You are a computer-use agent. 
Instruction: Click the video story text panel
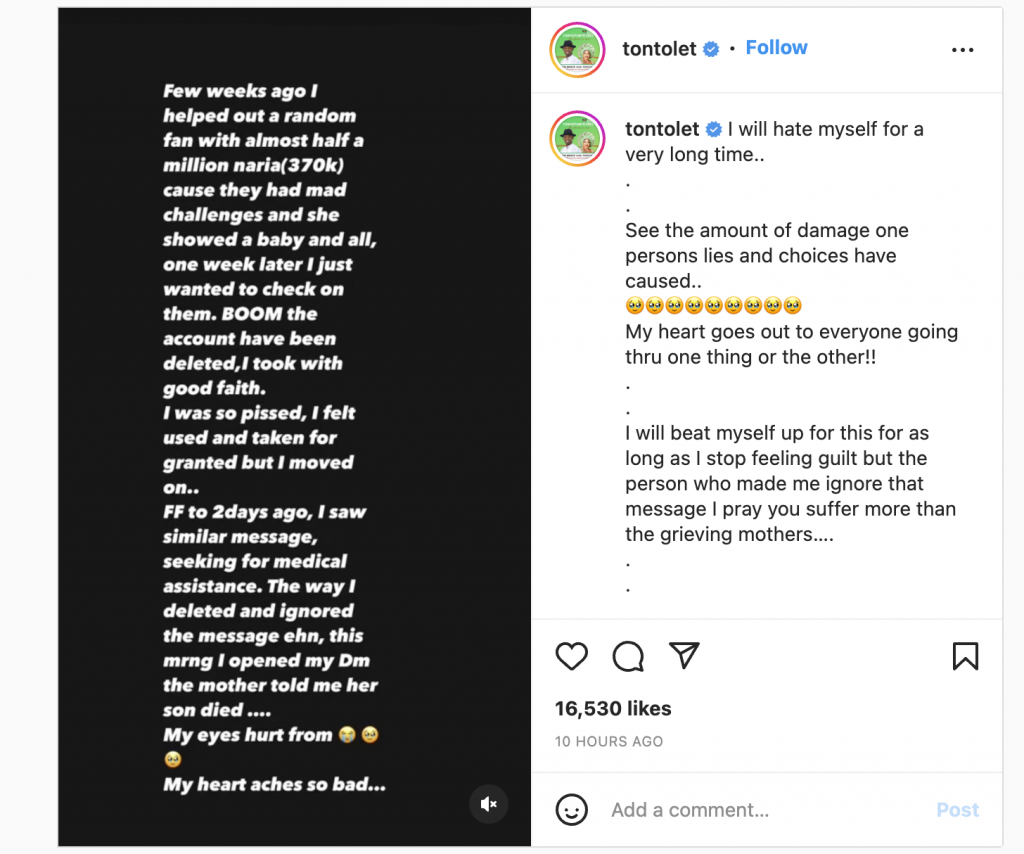(294, 430)
